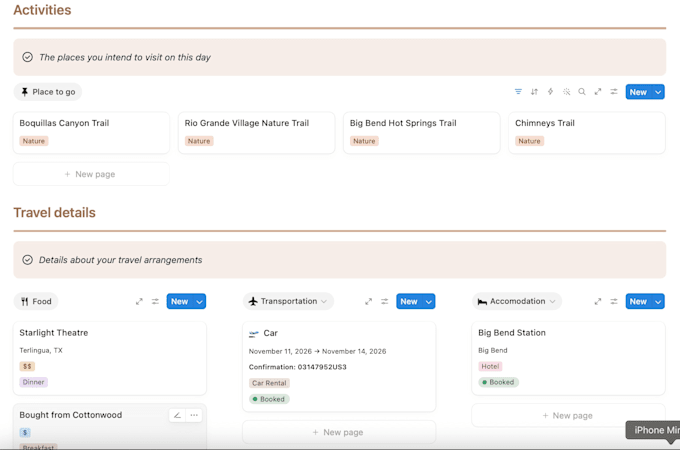Image resolution: width=680 pixels, height=450 pixels.
Task: Expand Transportation database to full page
Action: (x=368, y=301)
